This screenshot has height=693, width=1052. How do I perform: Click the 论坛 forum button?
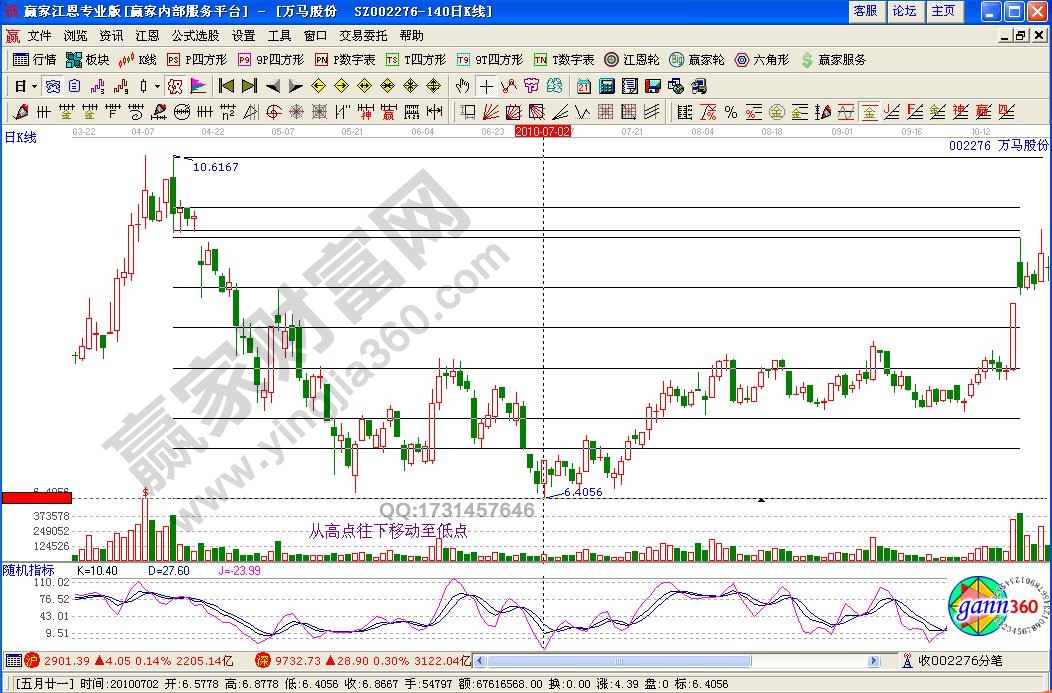coord(904,11)
